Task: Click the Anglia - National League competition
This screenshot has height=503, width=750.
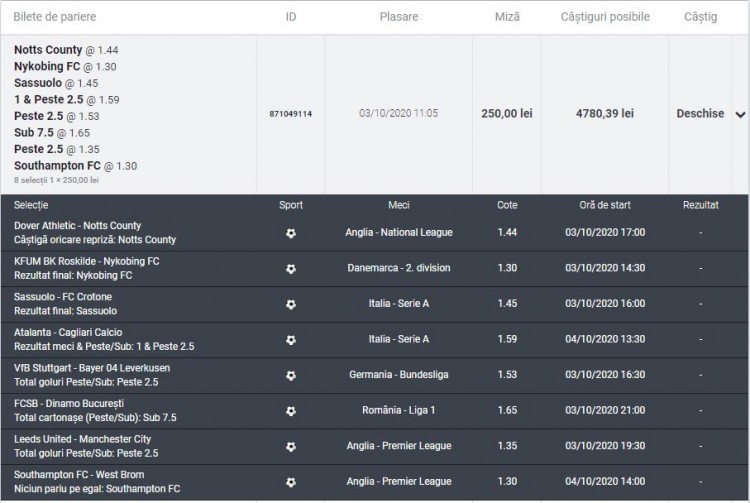Action: coord(399,233)
